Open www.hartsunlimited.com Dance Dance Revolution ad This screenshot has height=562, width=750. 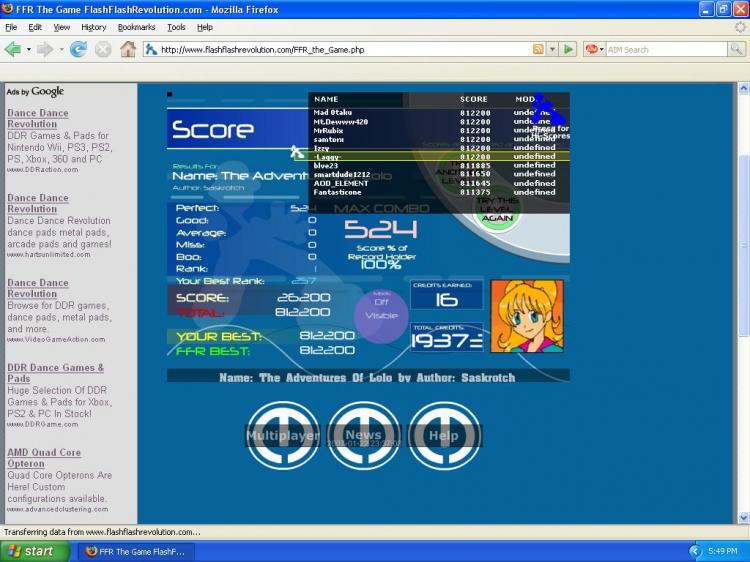38,203
